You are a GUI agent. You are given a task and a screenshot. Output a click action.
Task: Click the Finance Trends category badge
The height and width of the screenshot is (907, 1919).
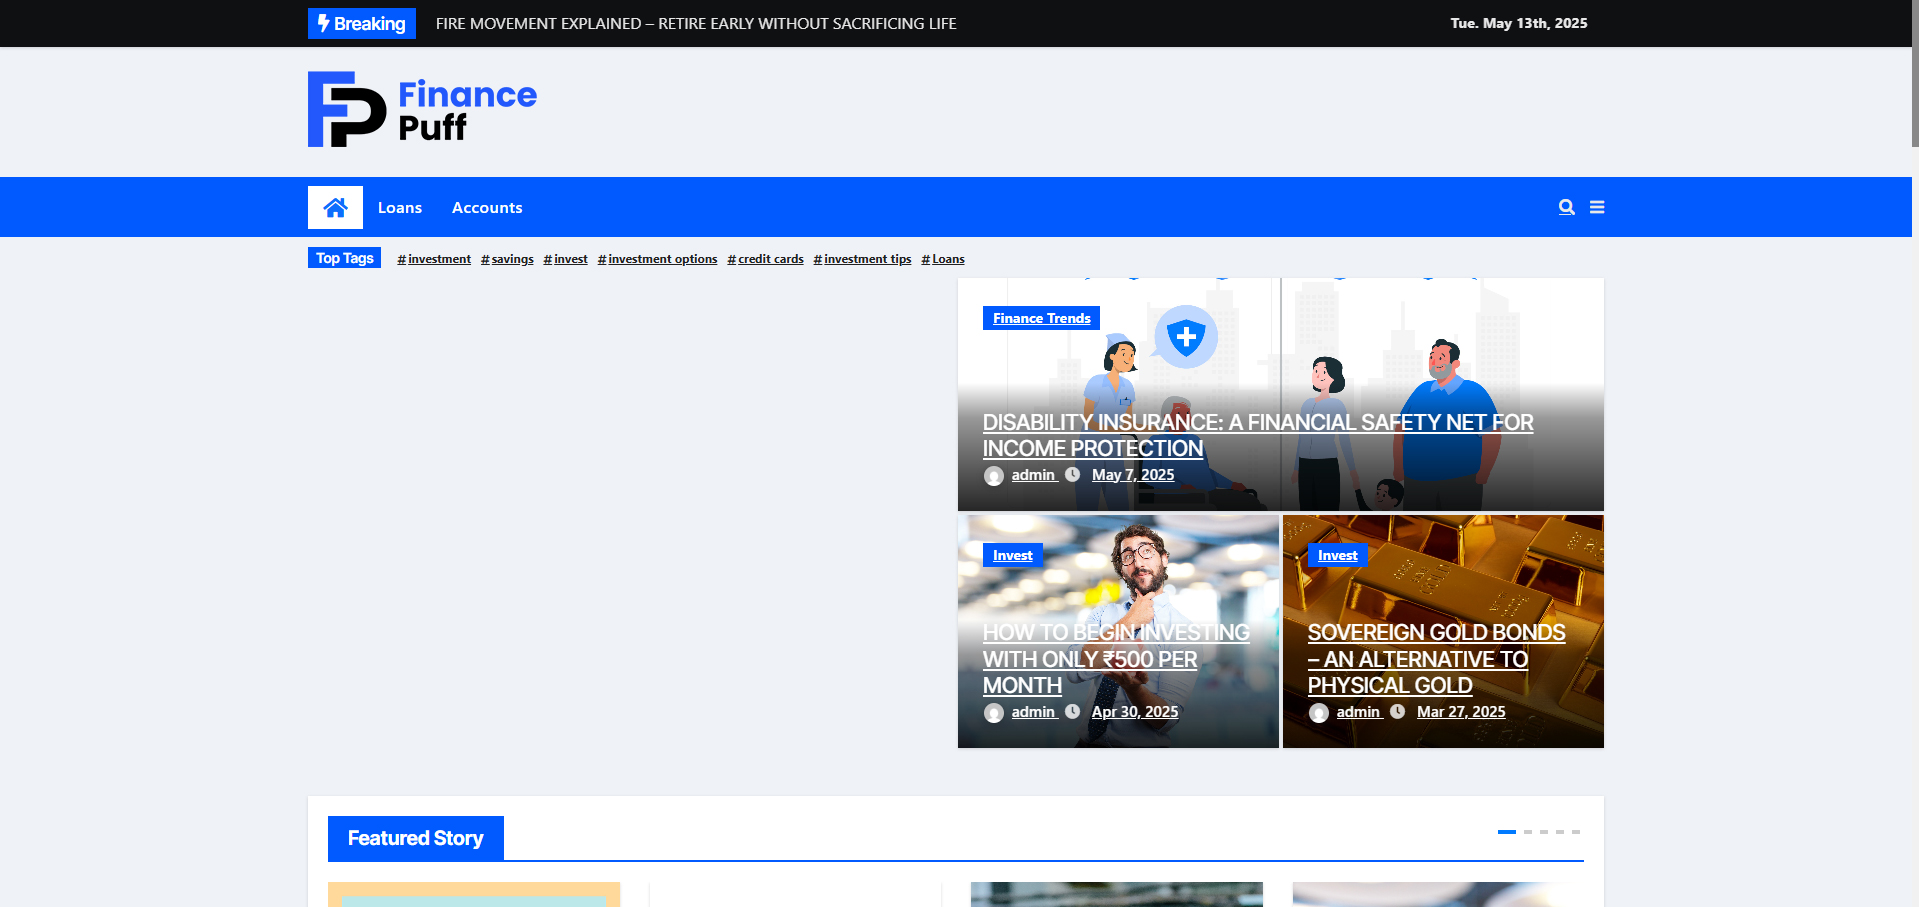1041,318
